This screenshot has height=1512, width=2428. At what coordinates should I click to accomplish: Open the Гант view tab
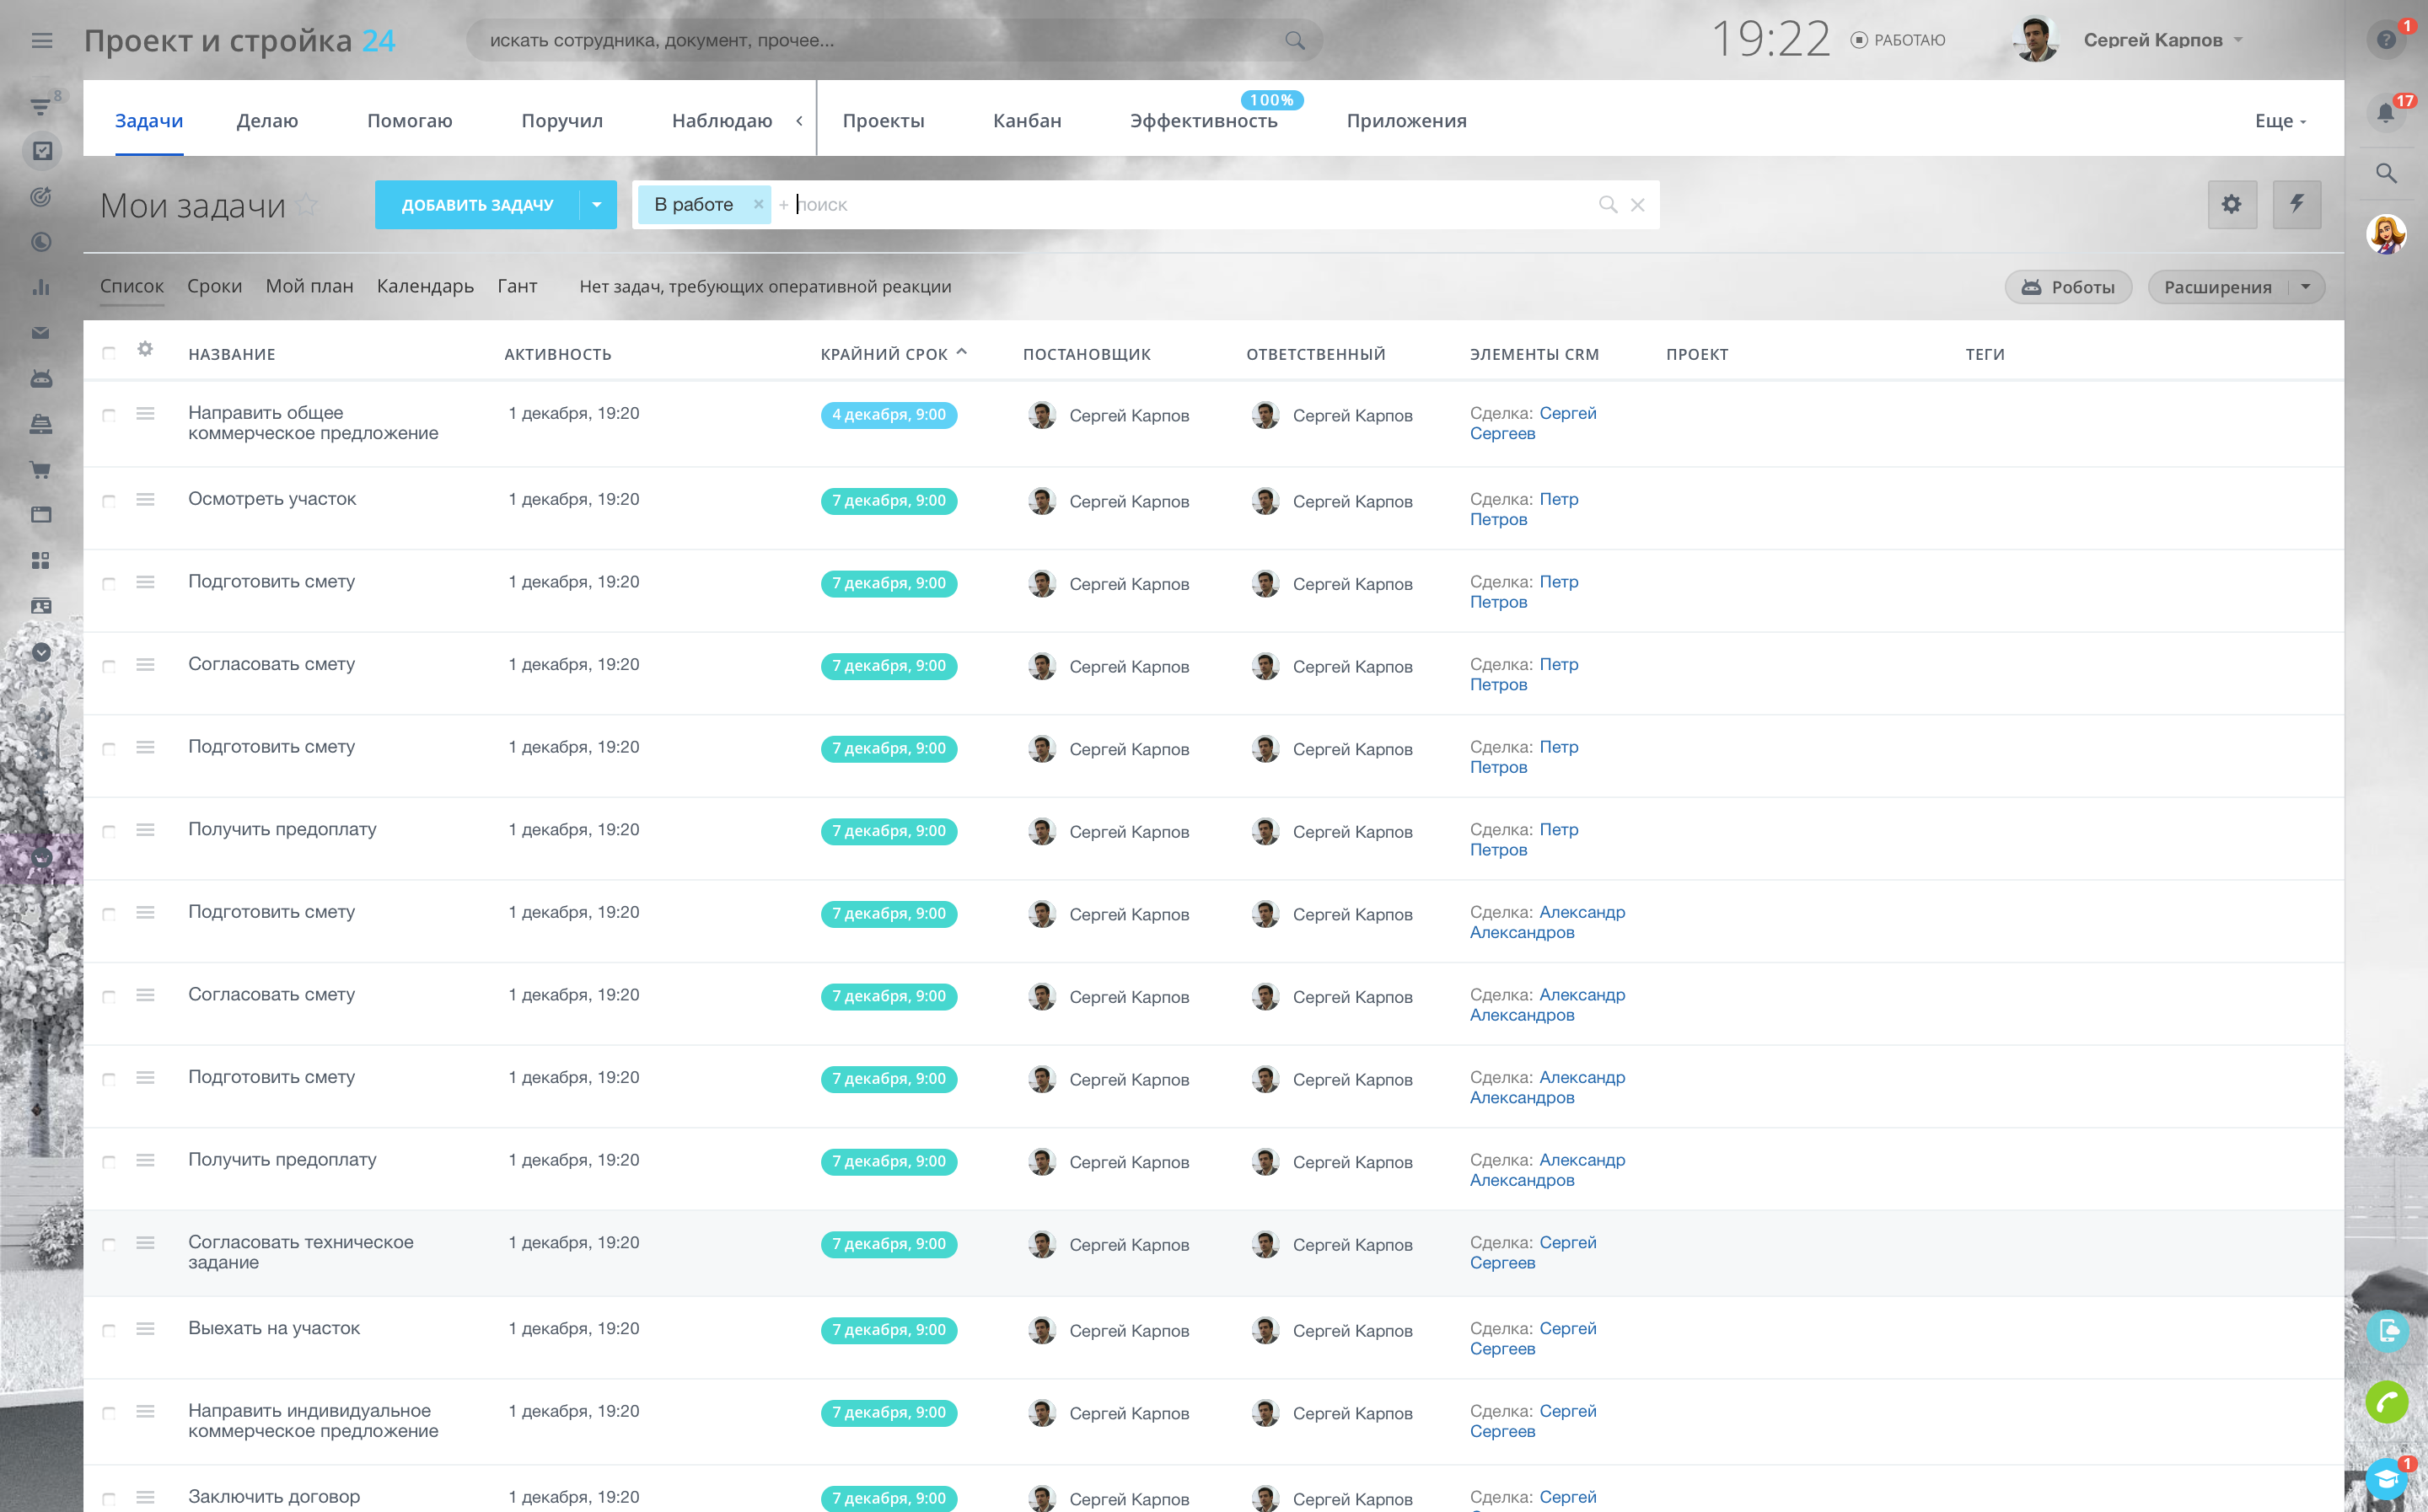pyautogui.click(x=517, y=286)
